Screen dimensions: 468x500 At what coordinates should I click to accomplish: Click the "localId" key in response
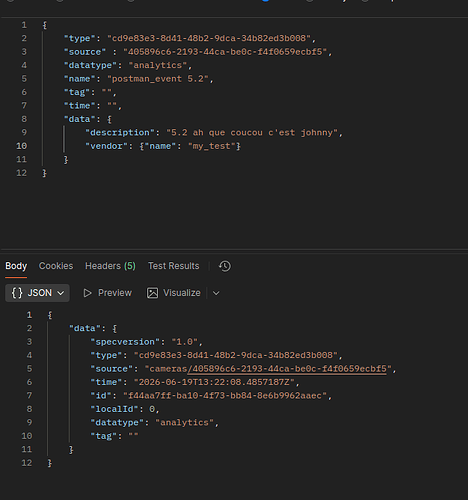[x=115, y=409]
